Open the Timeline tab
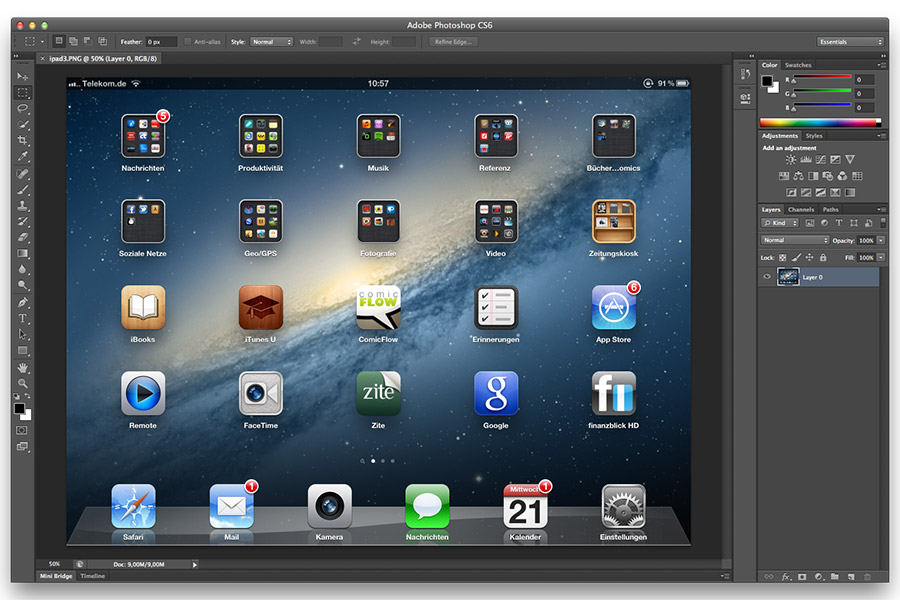This screenshot has height=600, width=900. pos(92,576)
